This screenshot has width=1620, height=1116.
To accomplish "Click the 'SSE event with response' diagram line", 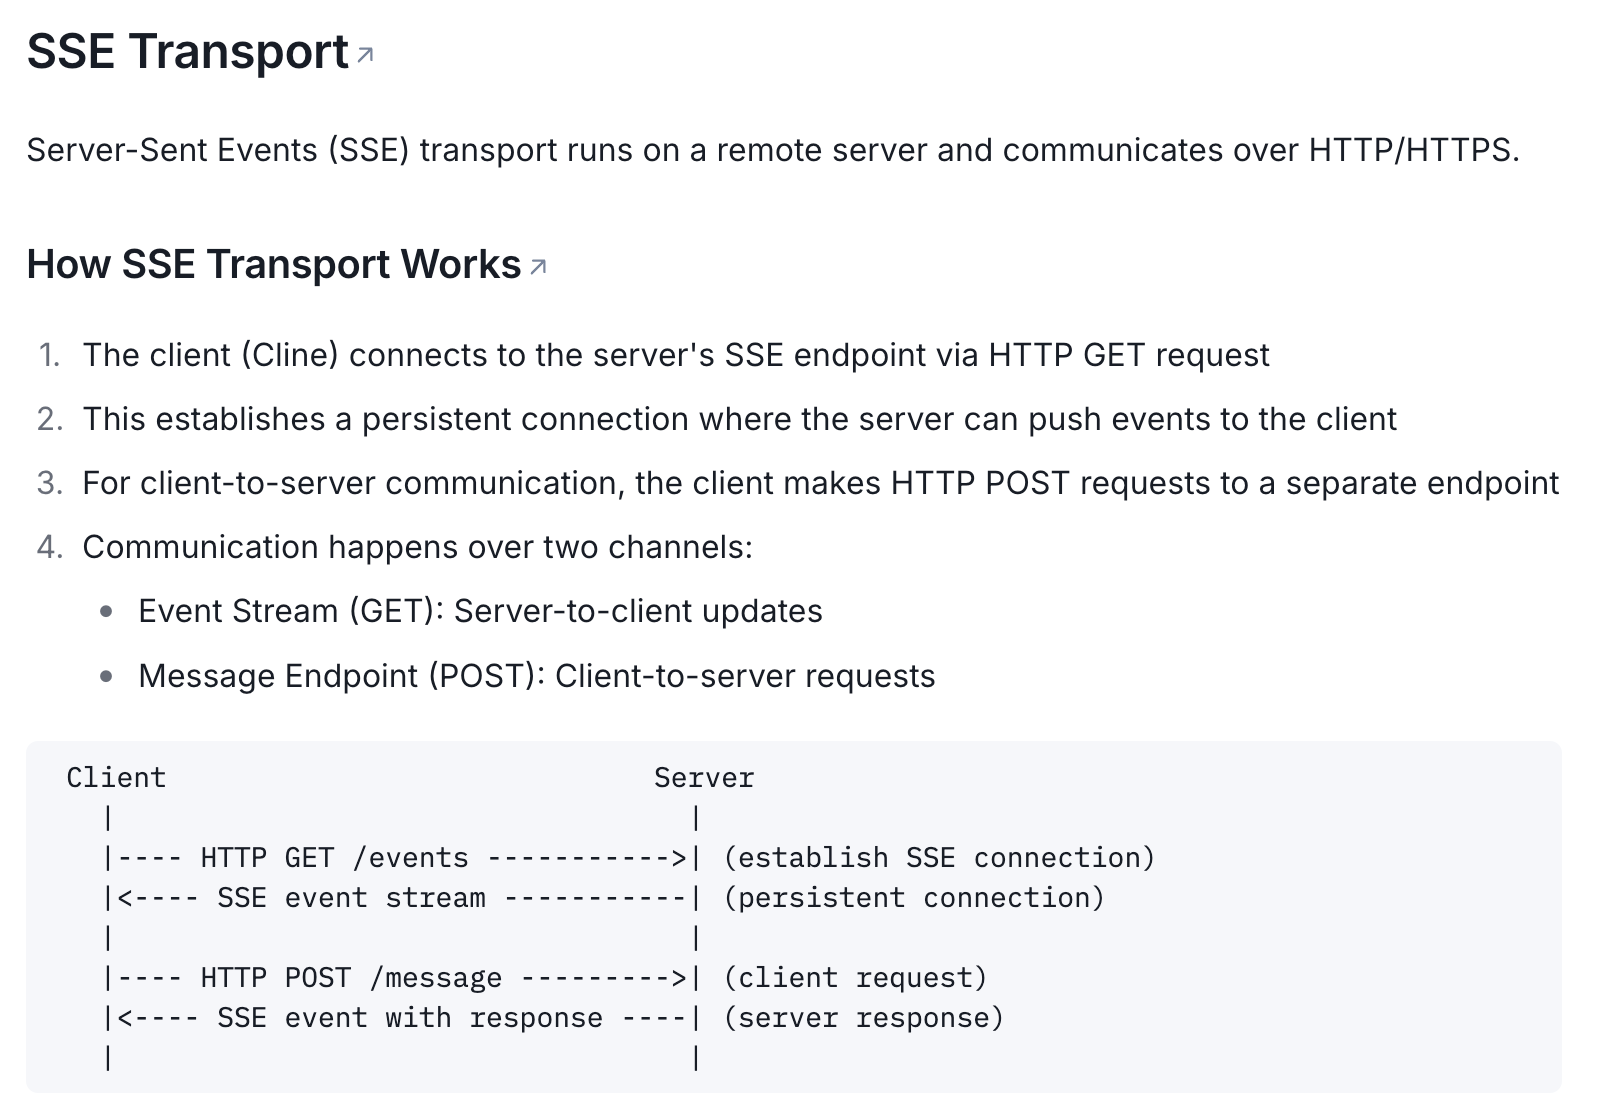I will tap(410, 1018).
